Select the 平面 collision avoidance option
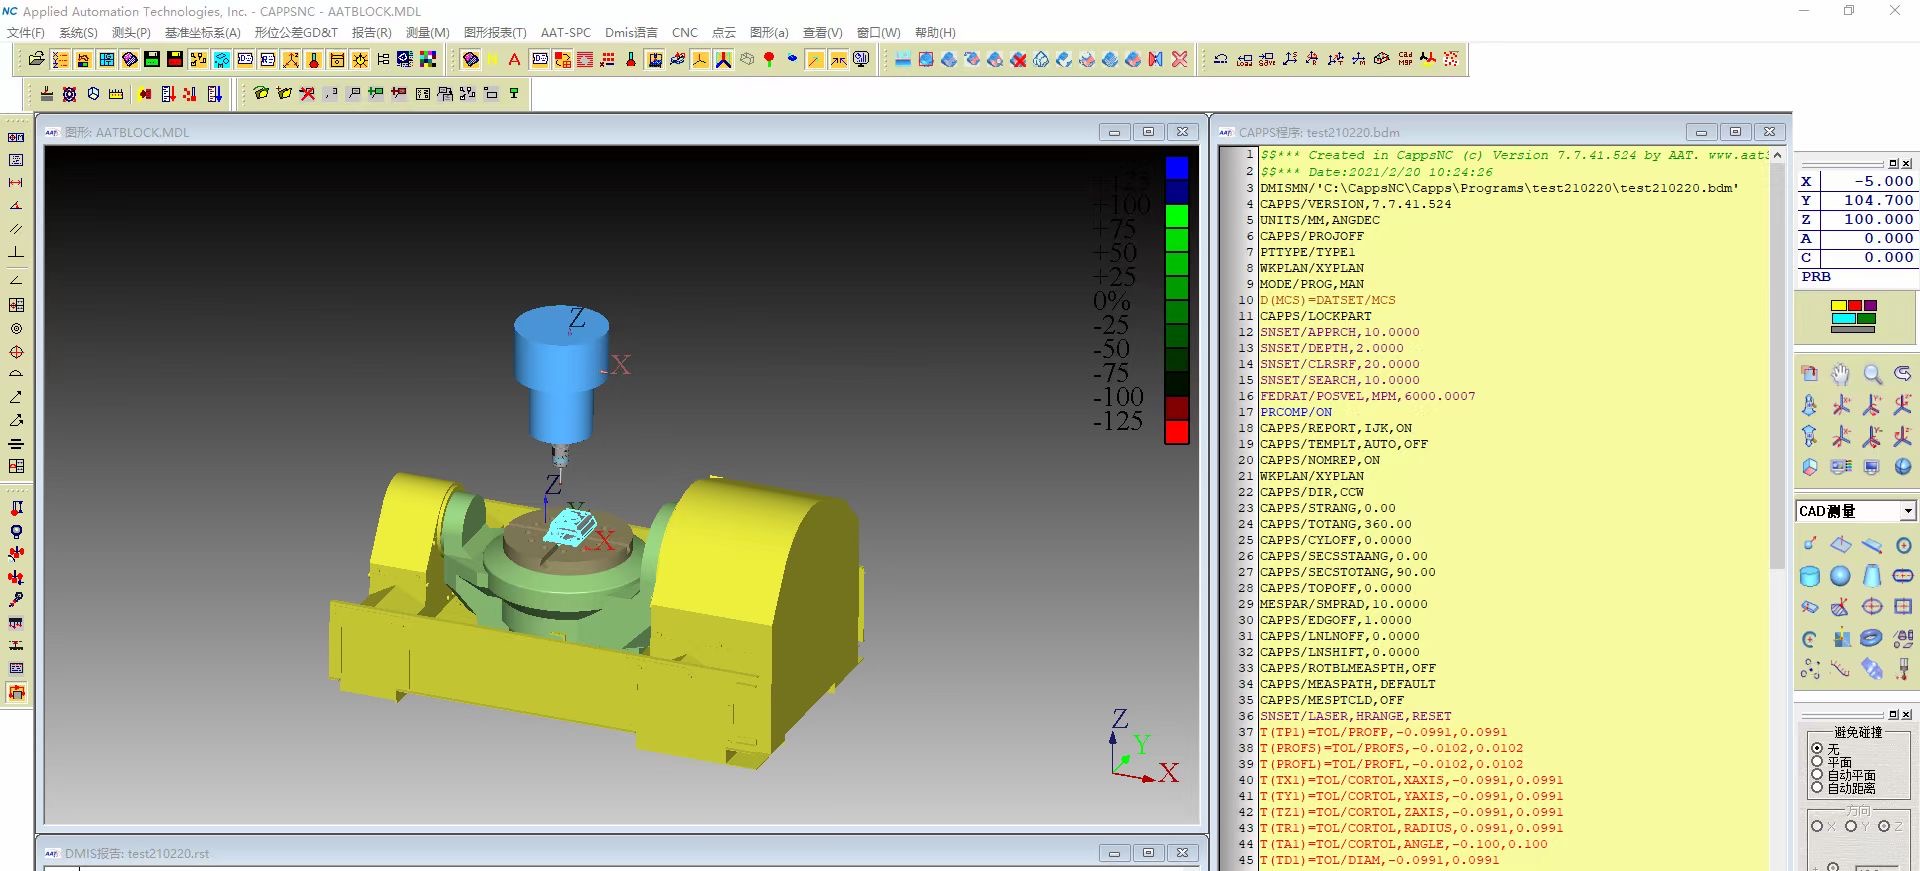The image size is (1920, 871). pyautogui.click(x=1817, y=762)
